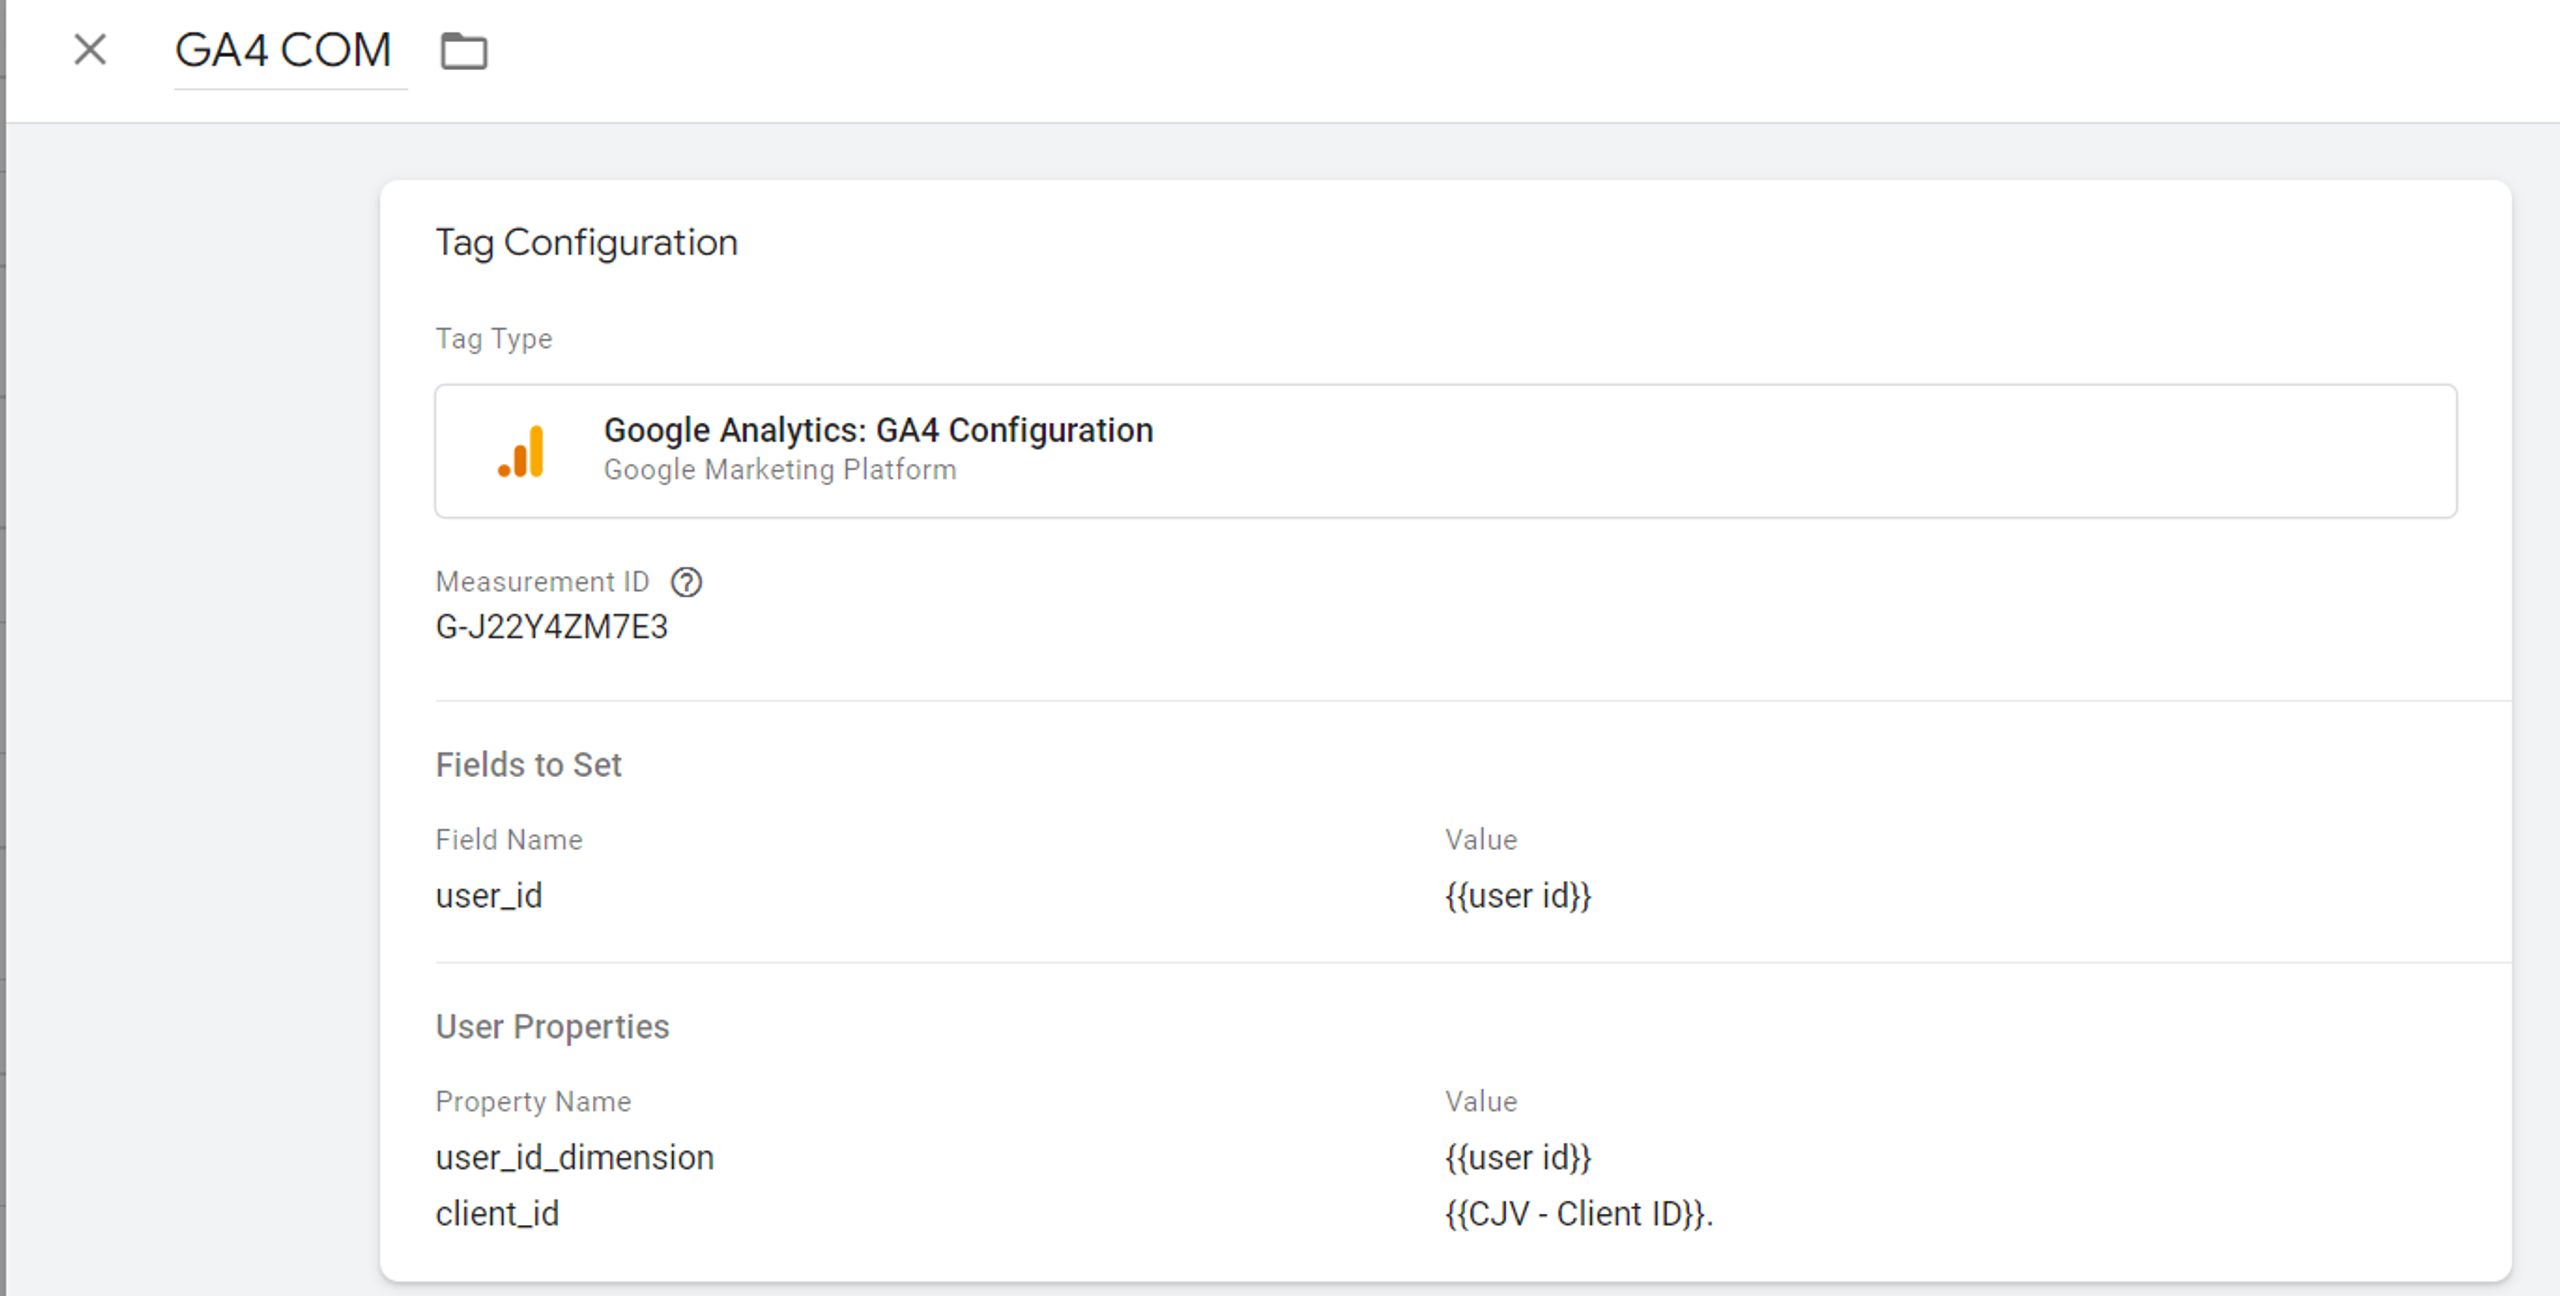Select the user_id field name
The image size is (2560, 1296).
(x=489, y=896)
